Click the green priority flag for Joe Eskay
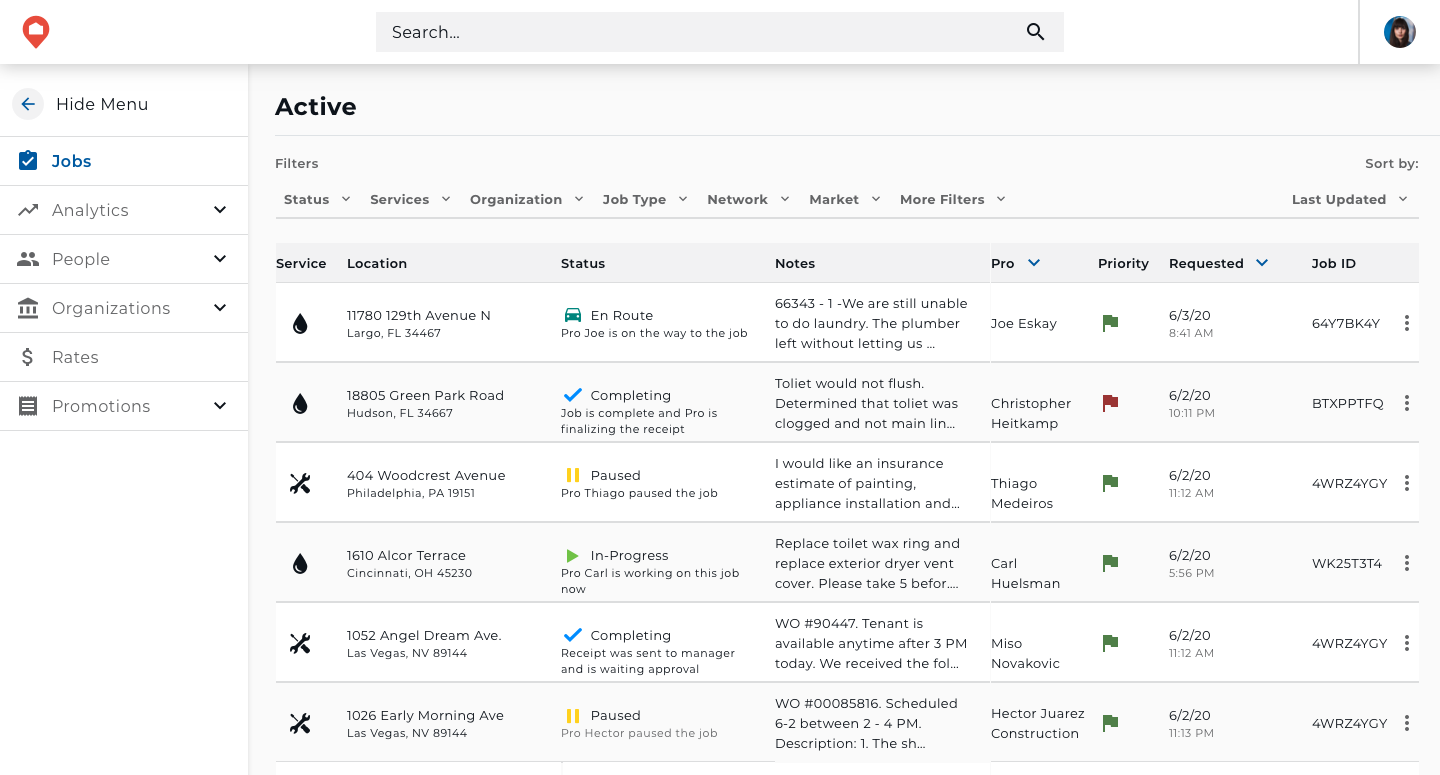The height and width of the screenshot is (775, 1440). point(1110,323)
